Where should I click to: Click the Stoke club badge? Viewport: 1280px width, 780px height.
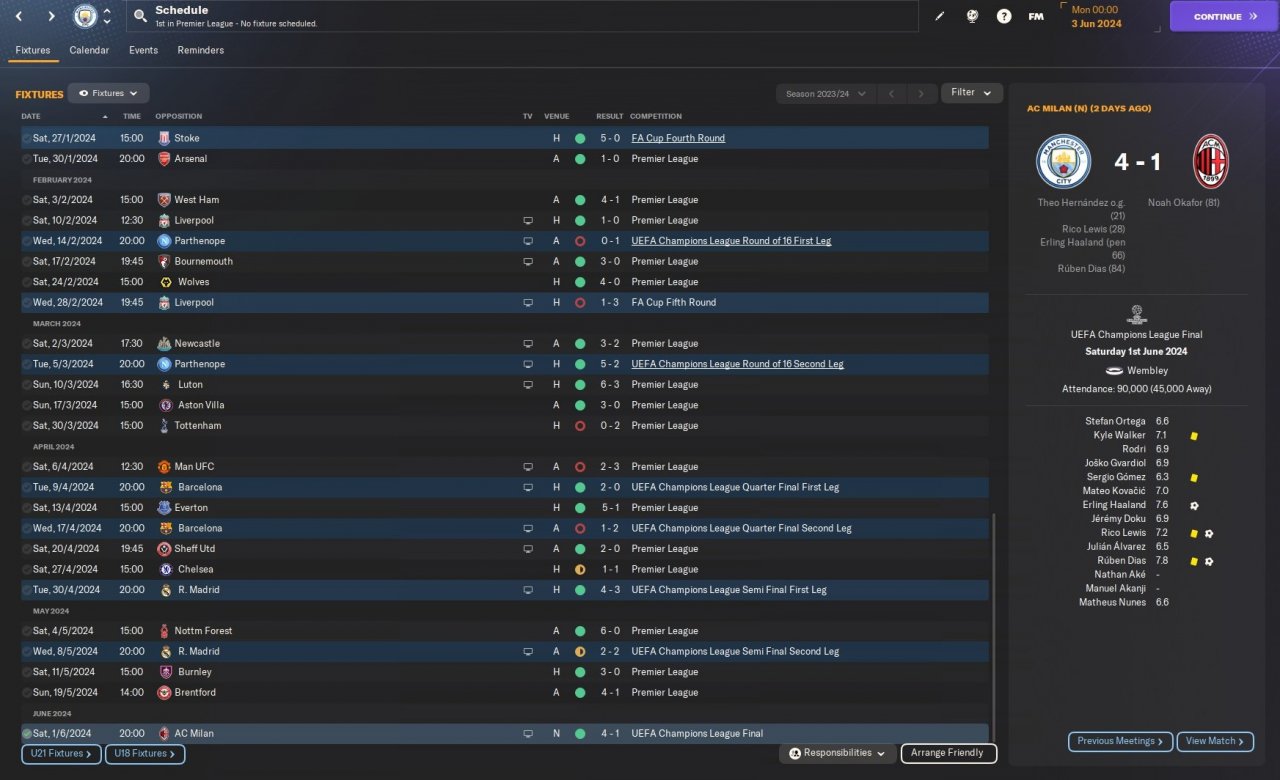click(x=164, y=138)
